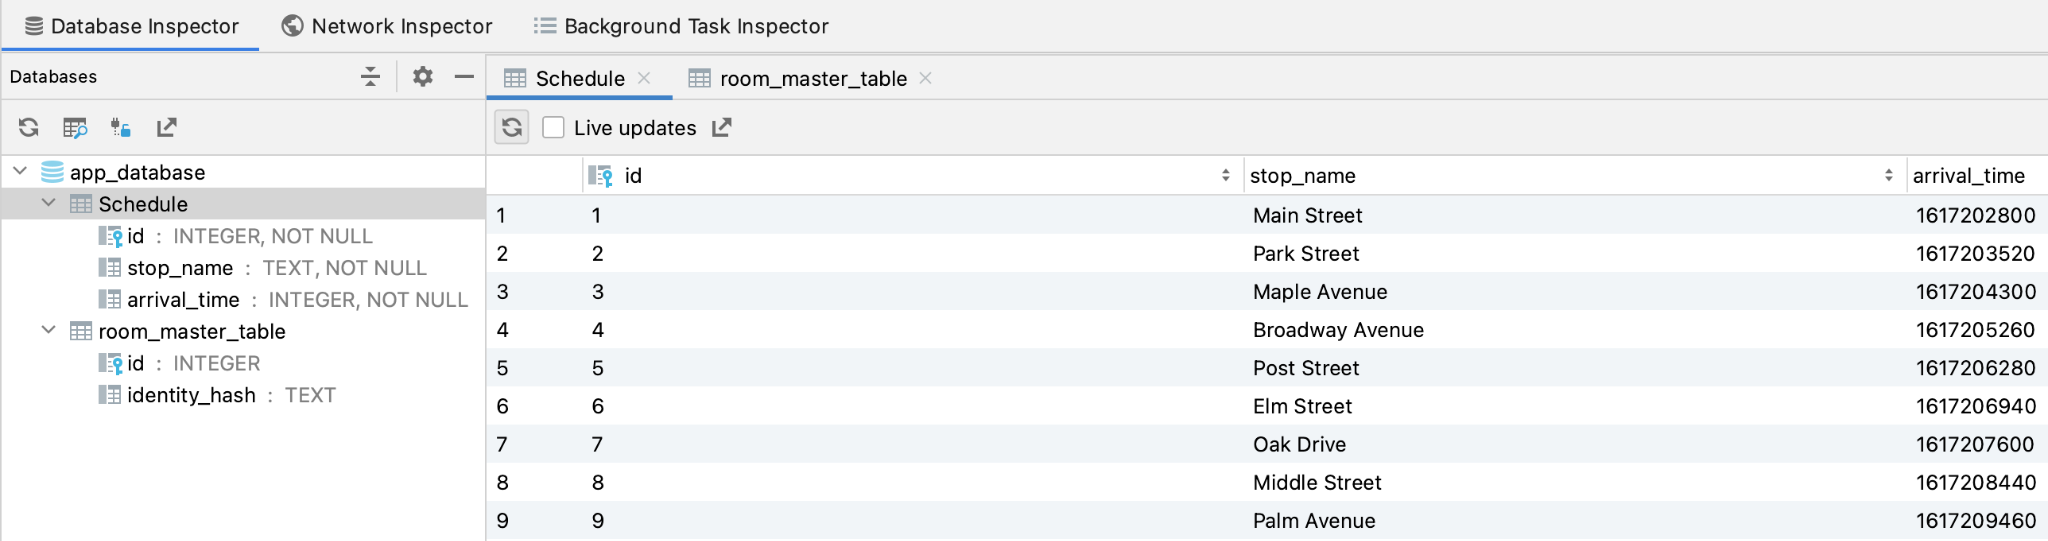The height and width of the screenshot is (541, 2048).
Task: Export databases from the Databases panel toolbar
Action: [x=166, y=127]
